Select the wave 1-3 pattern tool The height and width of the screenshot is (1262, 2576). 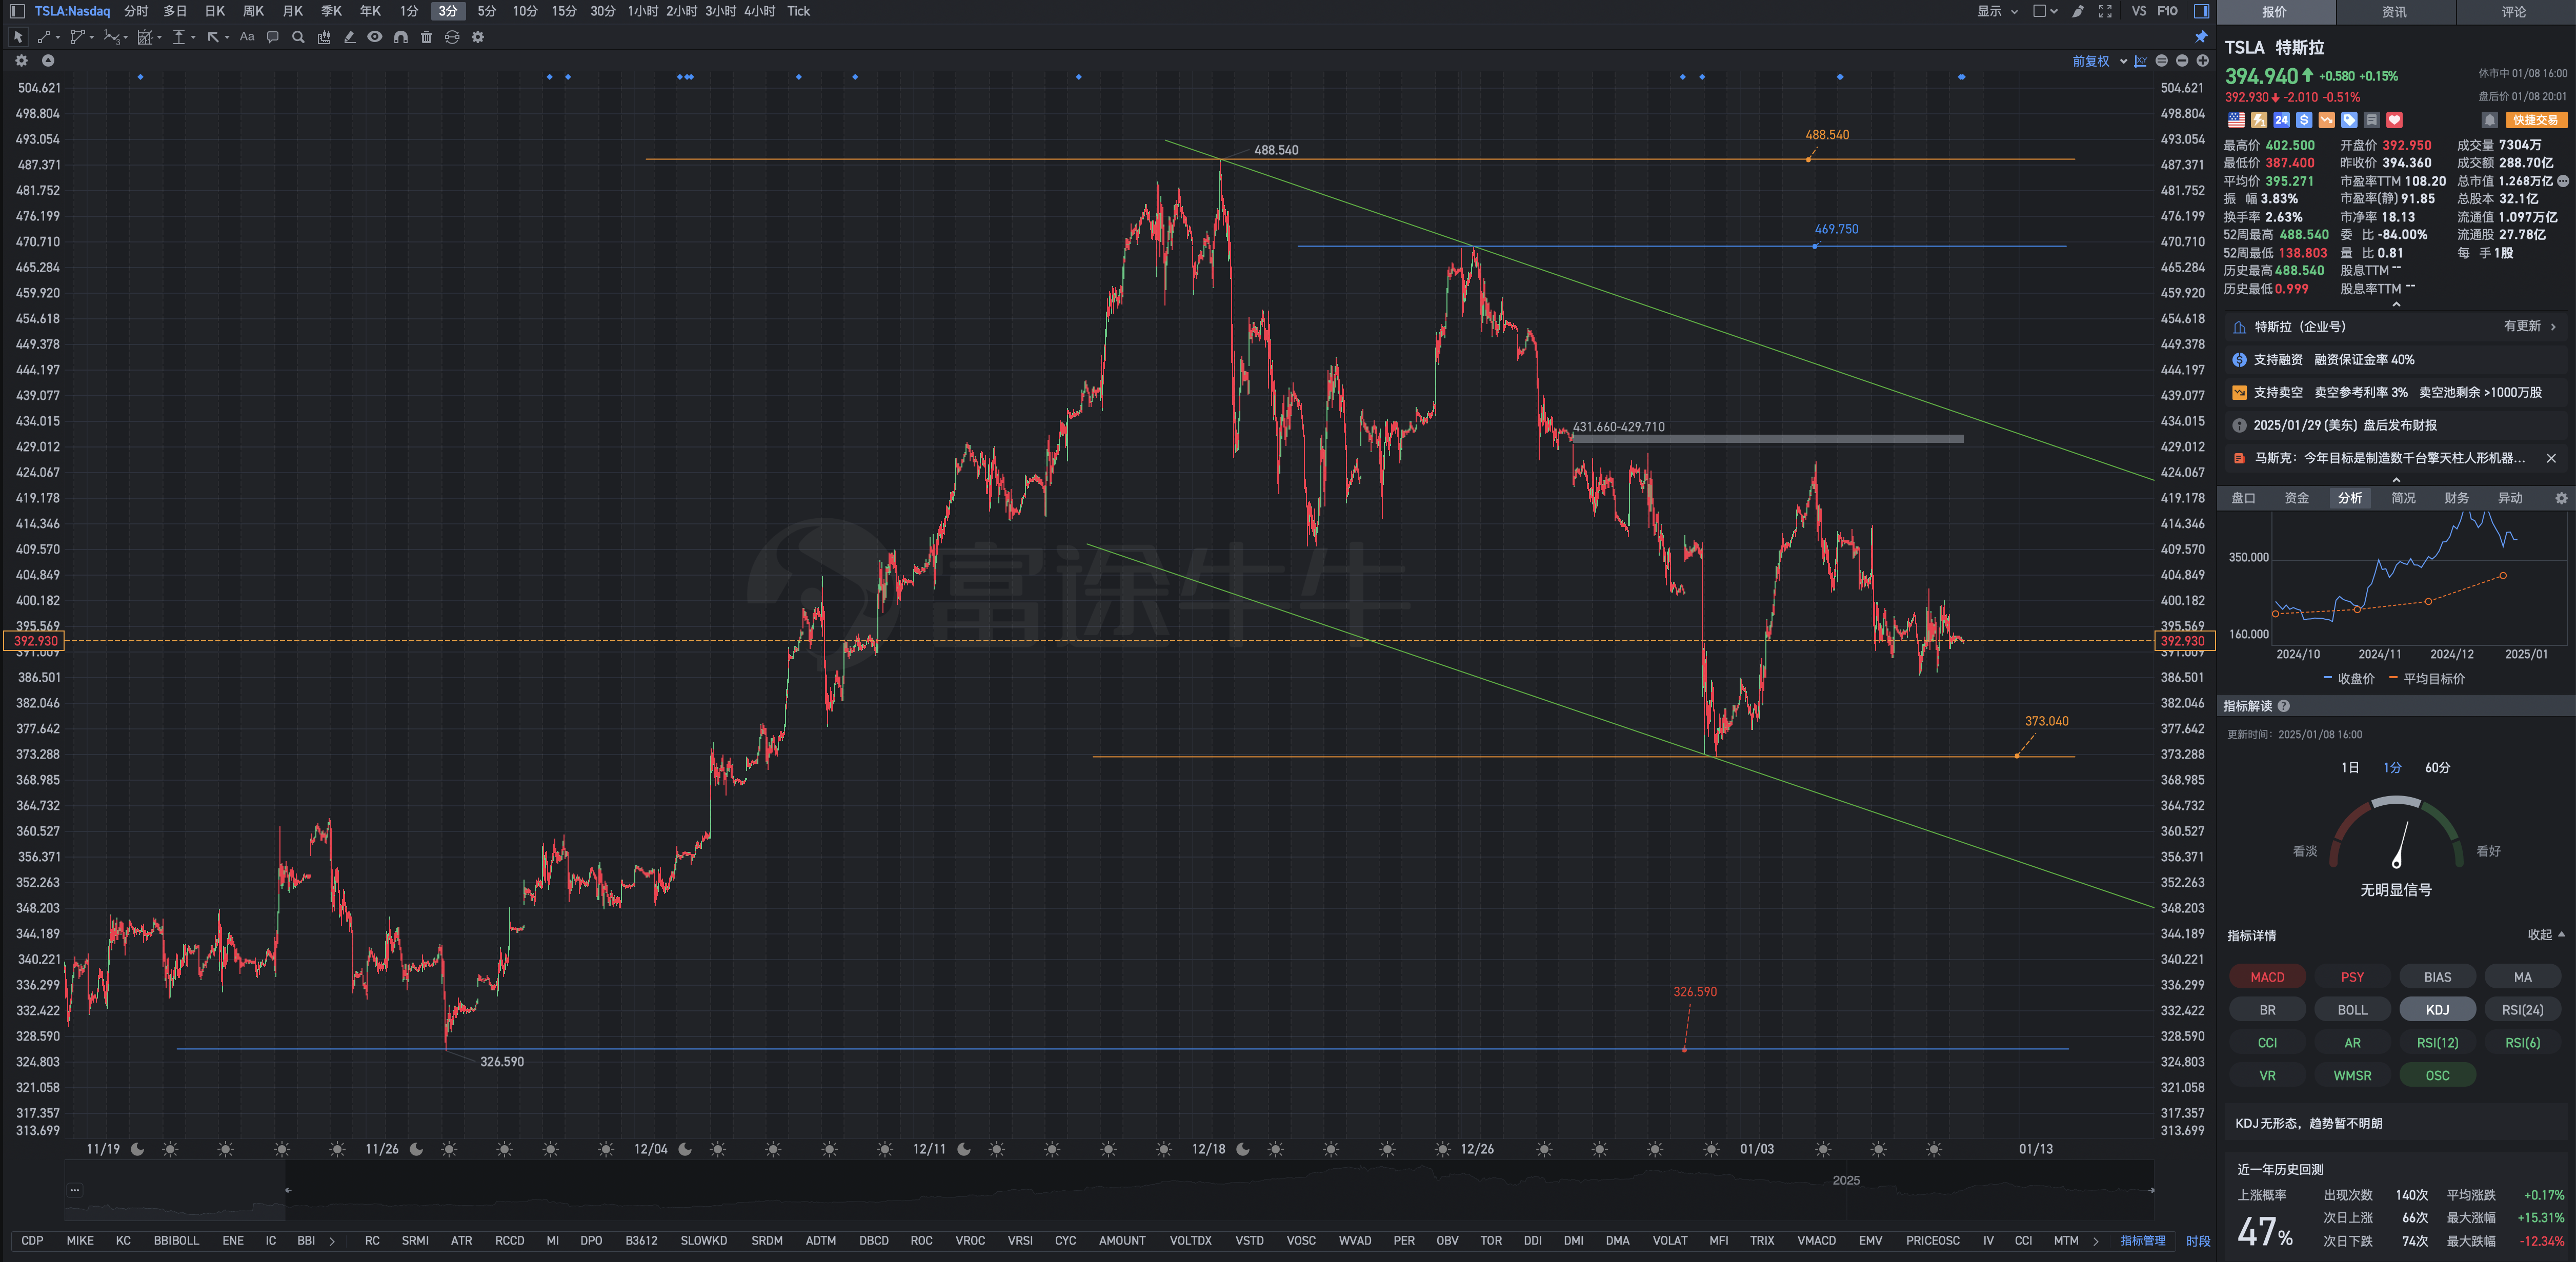coord(111,37)
